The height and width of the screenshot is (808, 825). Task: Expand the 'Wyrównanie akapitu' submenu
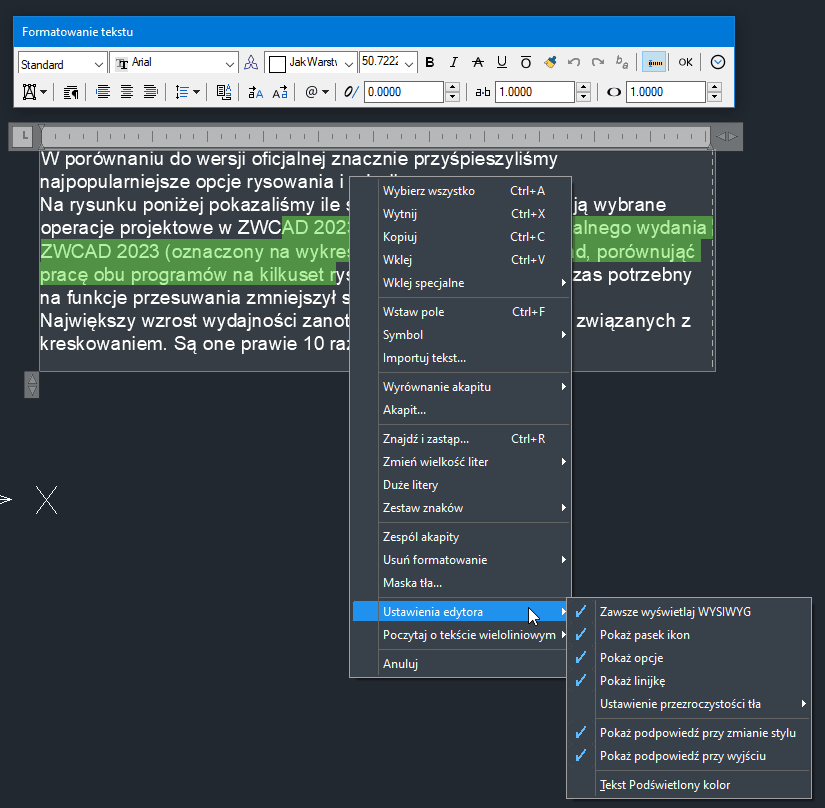coord(461,387)
